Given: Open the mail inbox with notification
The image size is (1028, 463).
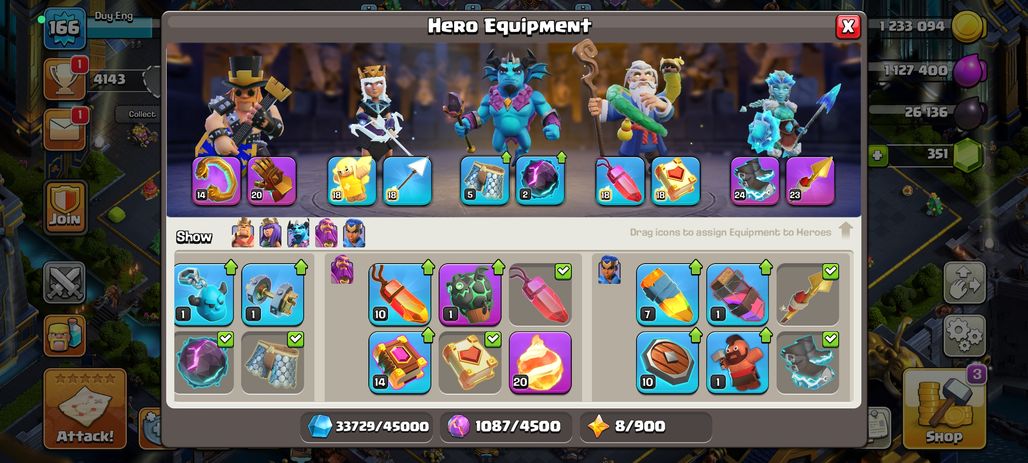Looking at the screenshot, I should 65,129.
